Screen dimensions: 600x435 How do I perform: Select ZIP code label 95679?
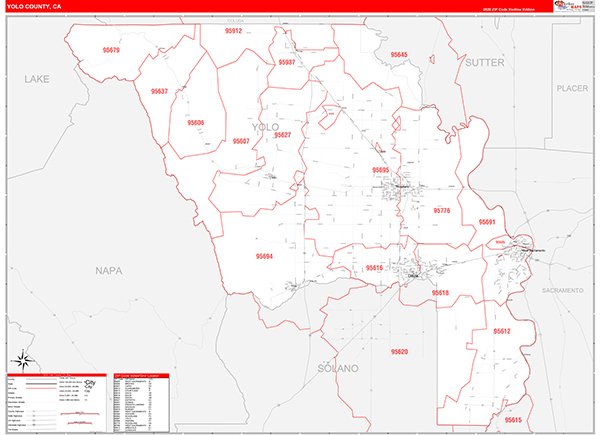click(111, 50)
